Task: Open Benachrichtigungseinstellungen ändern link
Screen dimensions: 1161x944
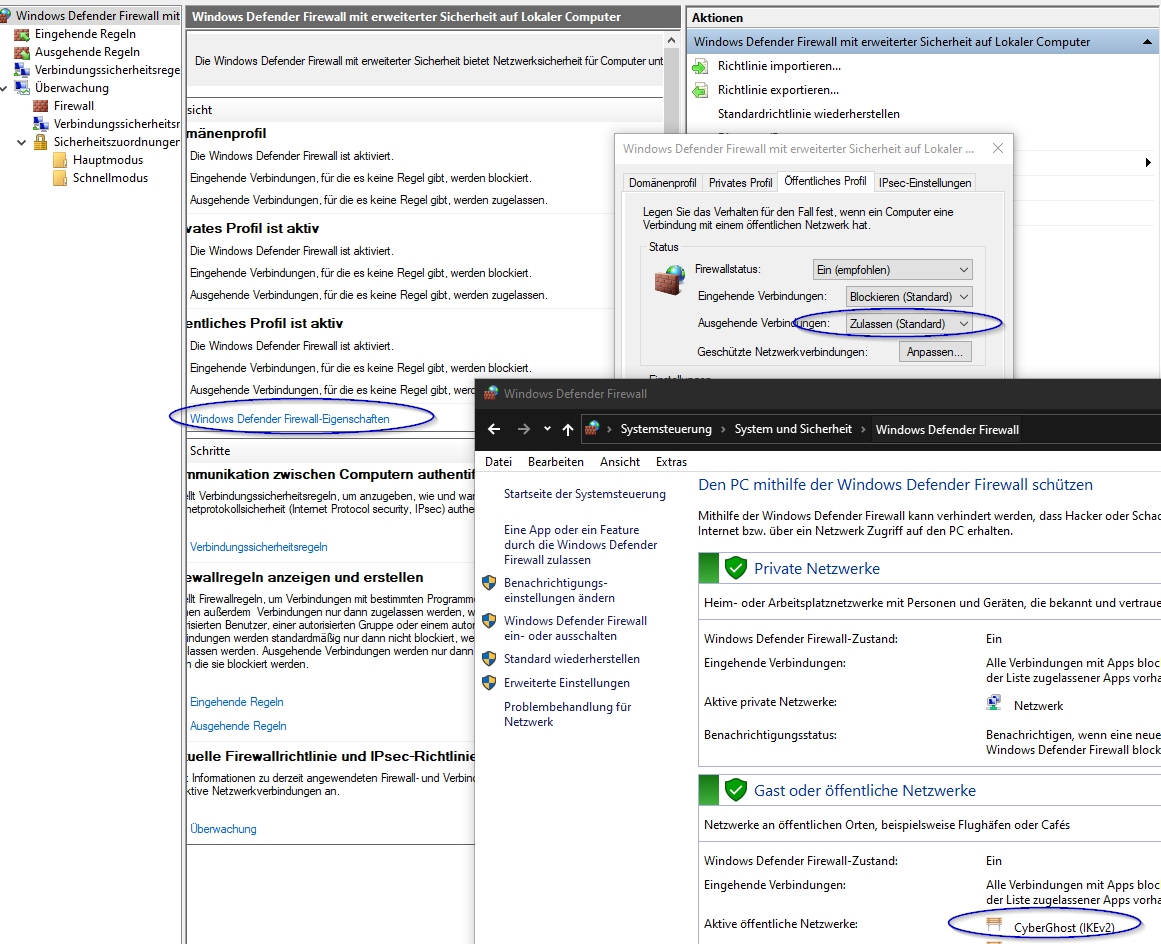Action: coord(559,591)
